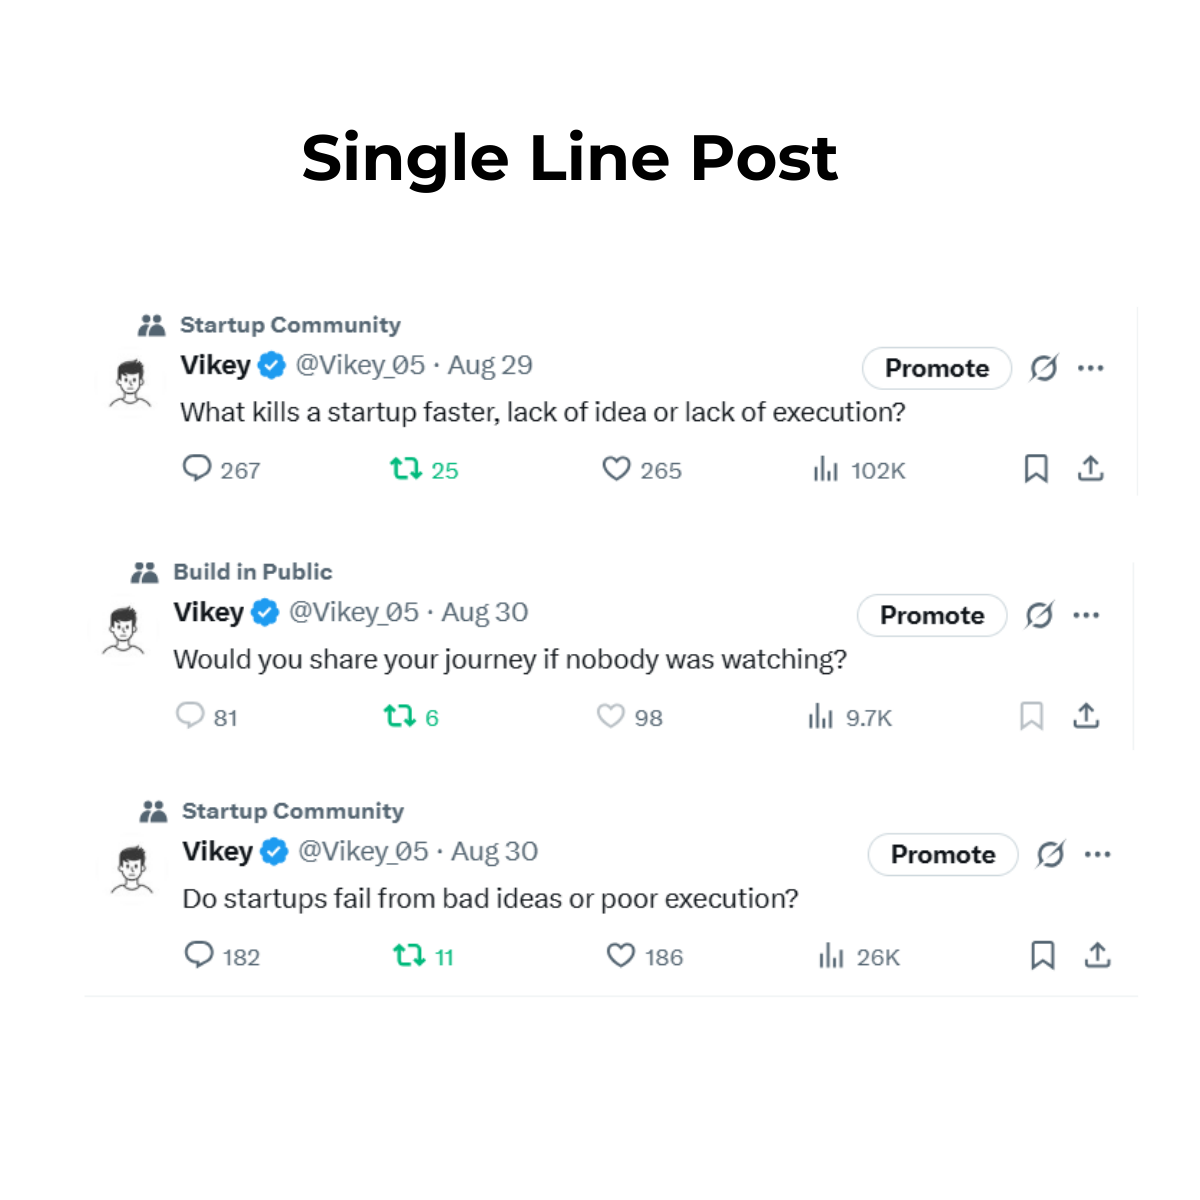View analytics showing 102K views
This screenshot has height=1200, width=1200.
(826, 469)
